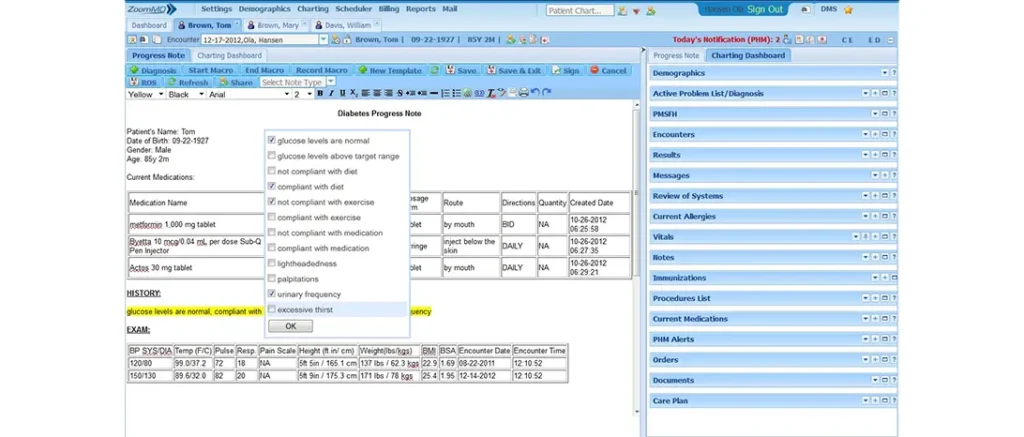Insert horizontal rule into the note
This screenshot has width=1024, height=437.
point(434,93)
